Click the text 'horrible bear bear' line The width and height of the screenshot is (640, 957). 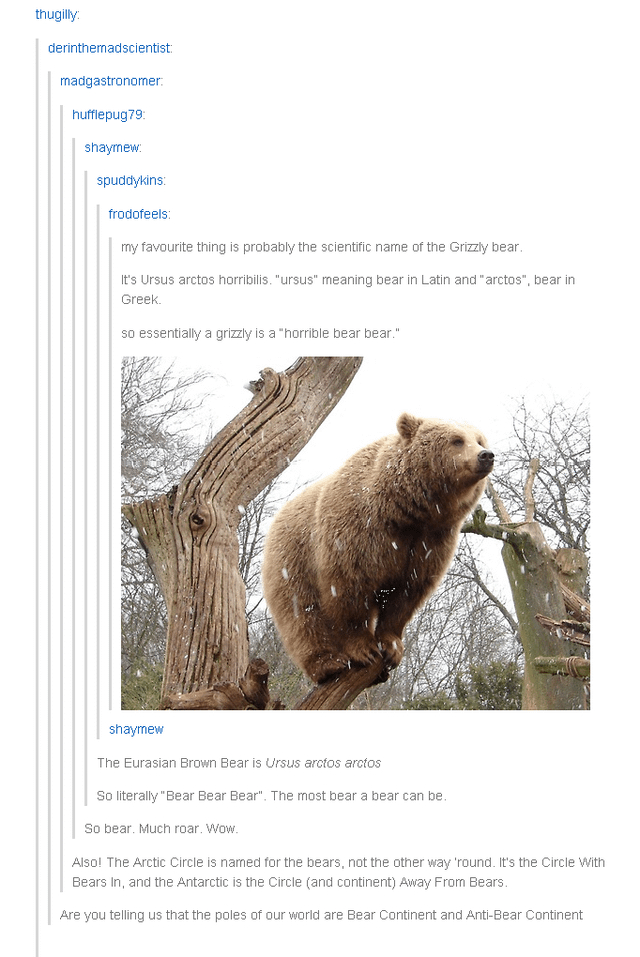pyautogui.click(x=261, y=333)
